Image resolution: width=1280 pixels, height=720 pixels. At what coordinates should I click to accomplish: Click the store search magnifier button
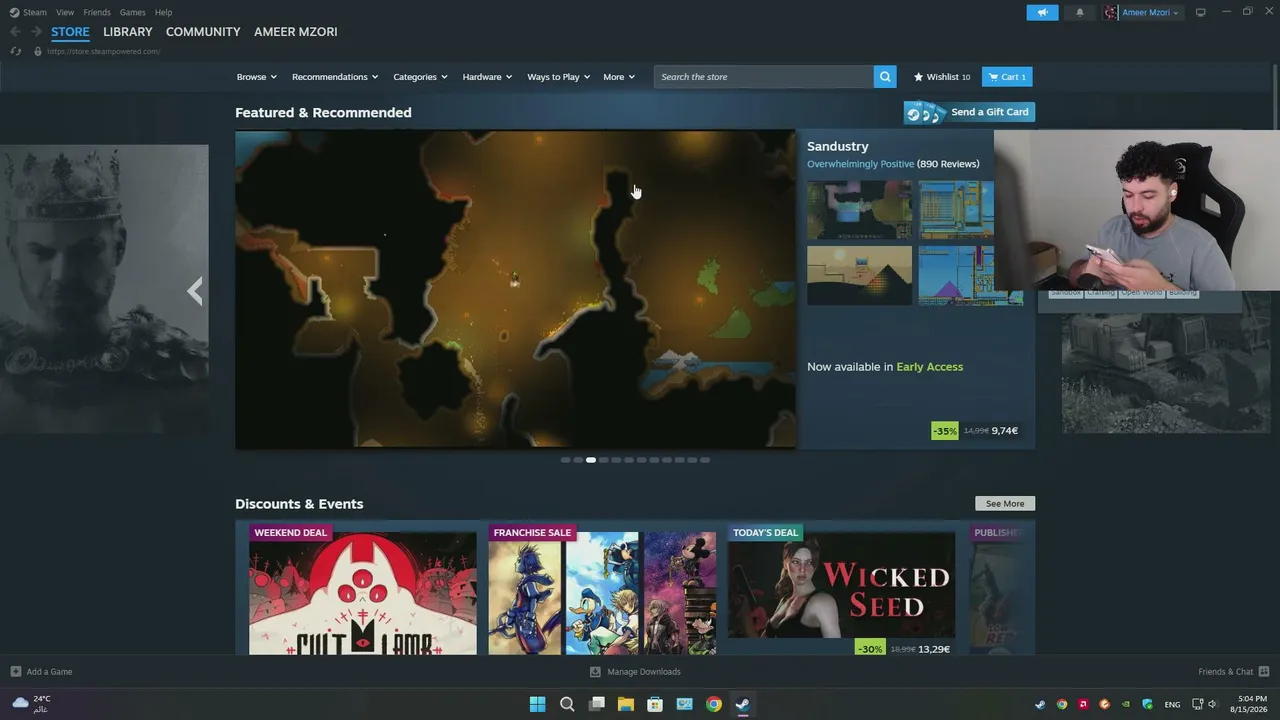point(885,77)
